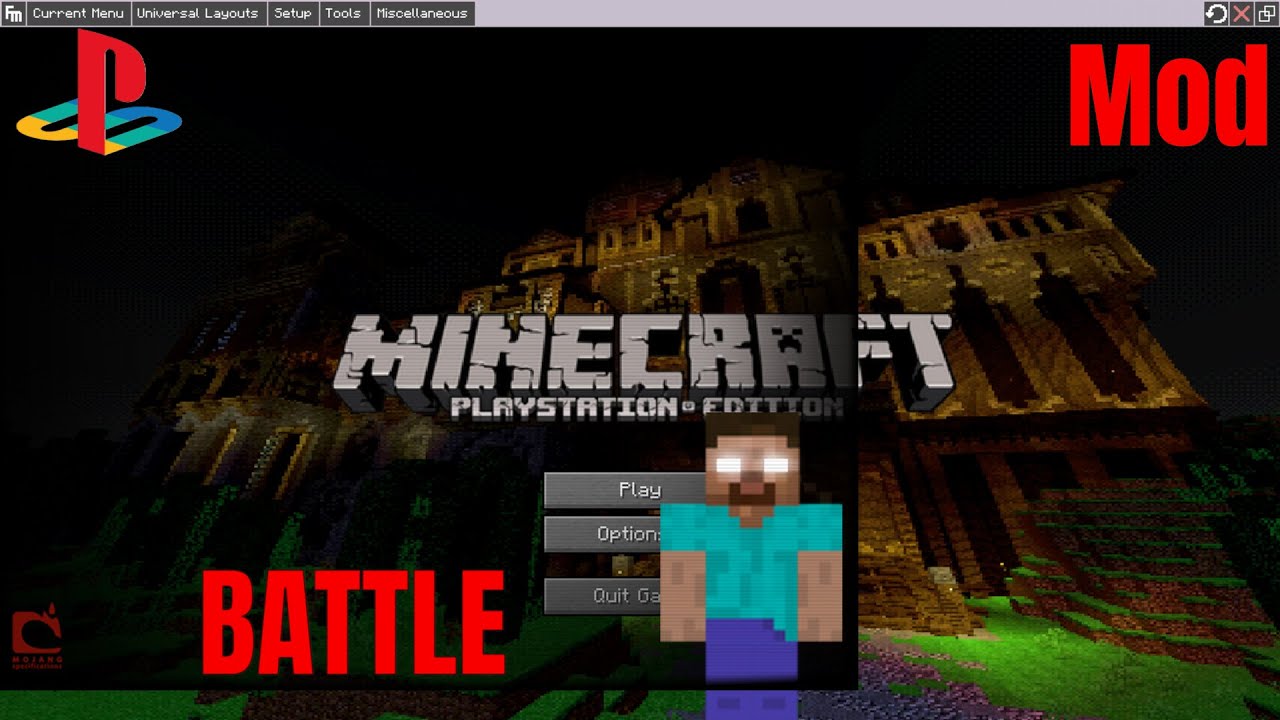Click the PlayStation logo
Screen dimensions: 1280x720
coord(99,92)
